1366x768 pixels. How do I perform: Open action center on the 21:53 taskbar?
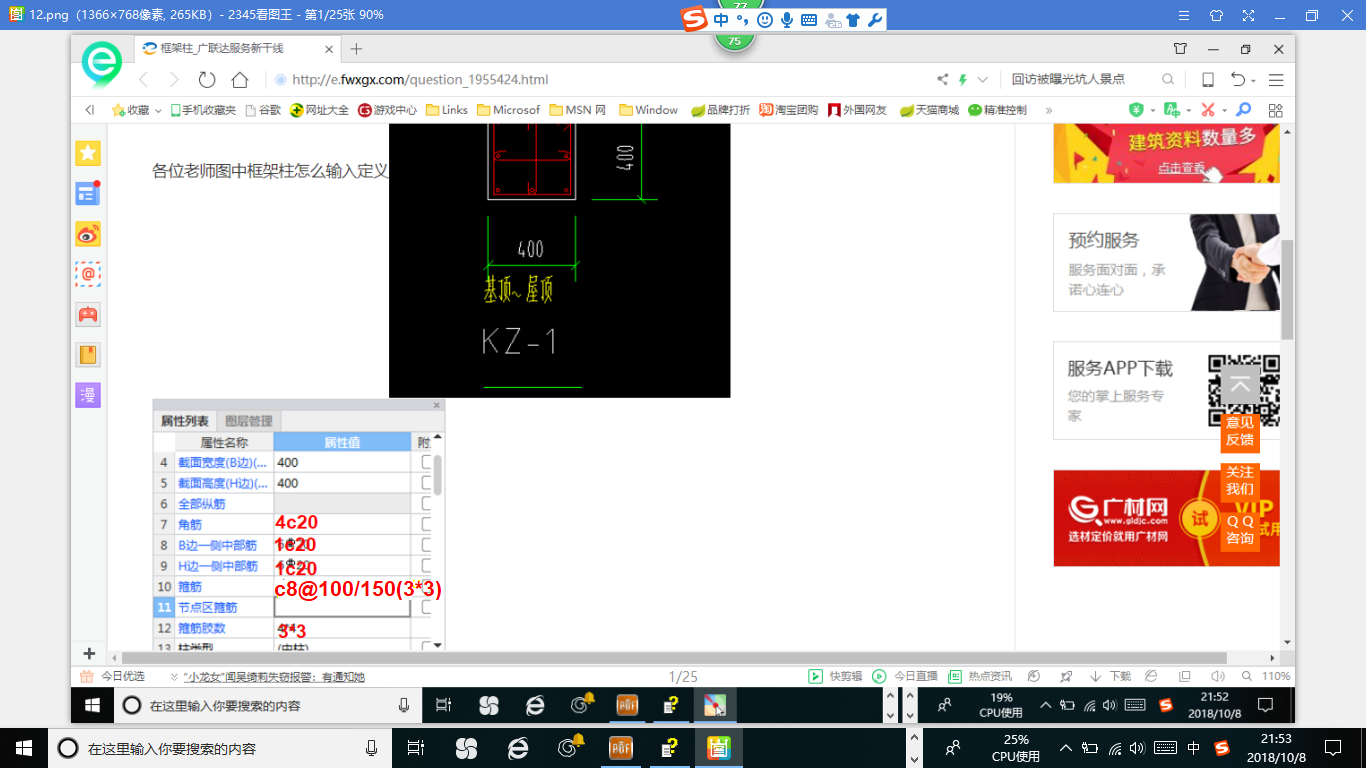(x=1333, y=747)
